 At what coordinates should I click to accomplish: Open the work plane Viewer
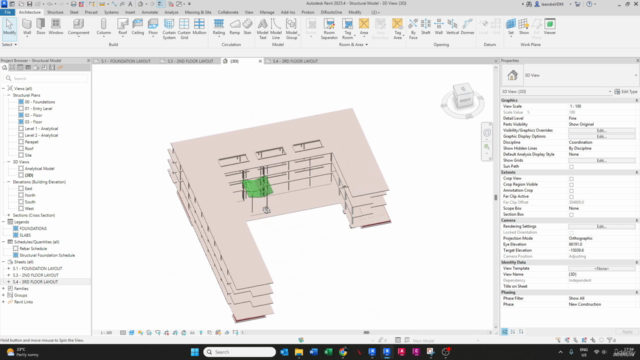click(550, 27)
